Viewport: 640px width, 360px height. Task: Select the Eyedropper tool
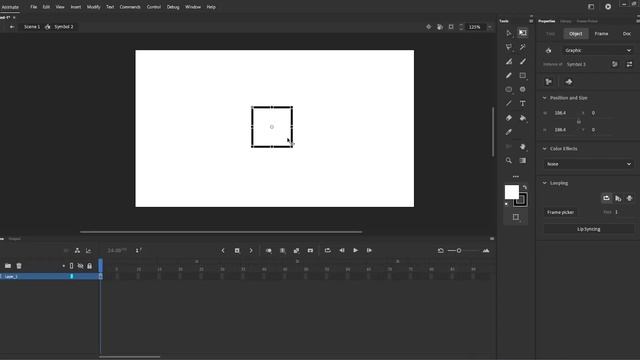click(509, 132)
